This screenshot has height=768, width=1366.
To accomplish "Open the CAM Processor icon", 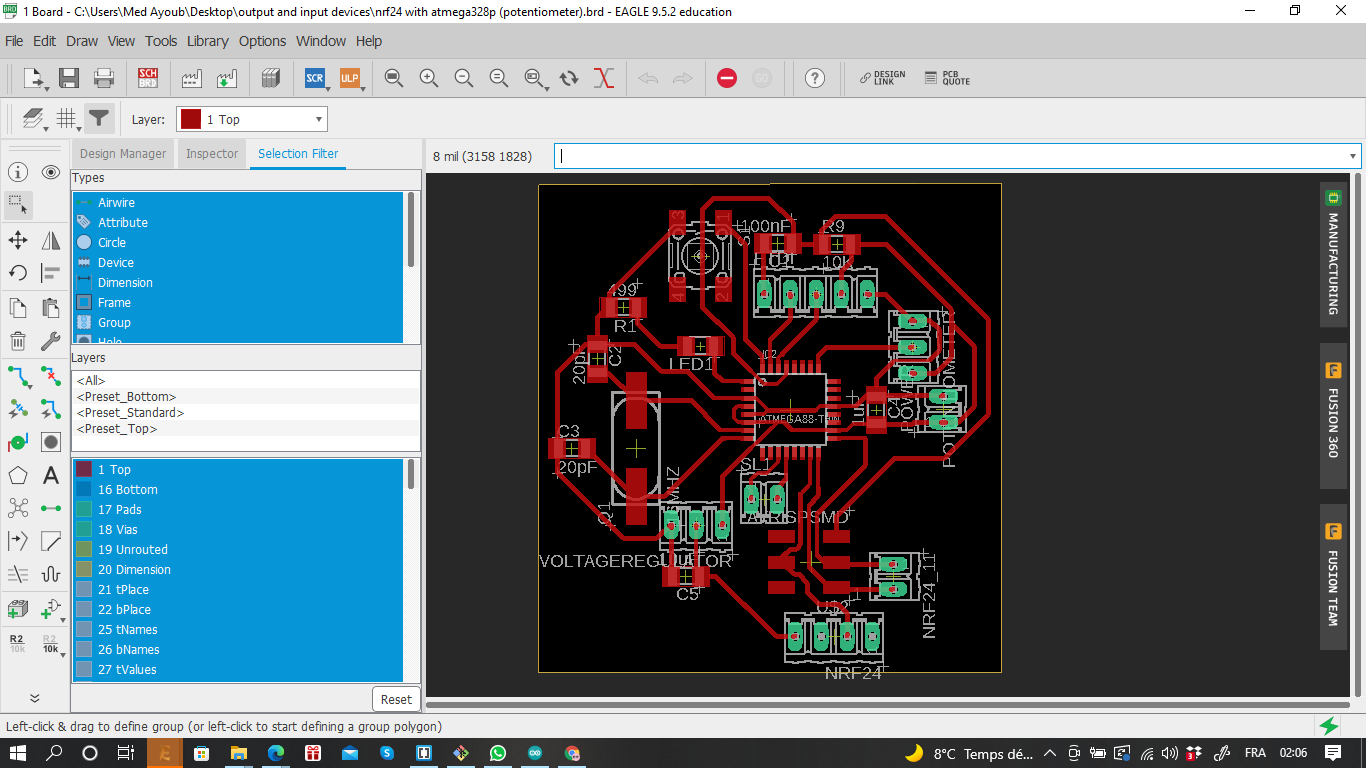I will click(192, 78).
